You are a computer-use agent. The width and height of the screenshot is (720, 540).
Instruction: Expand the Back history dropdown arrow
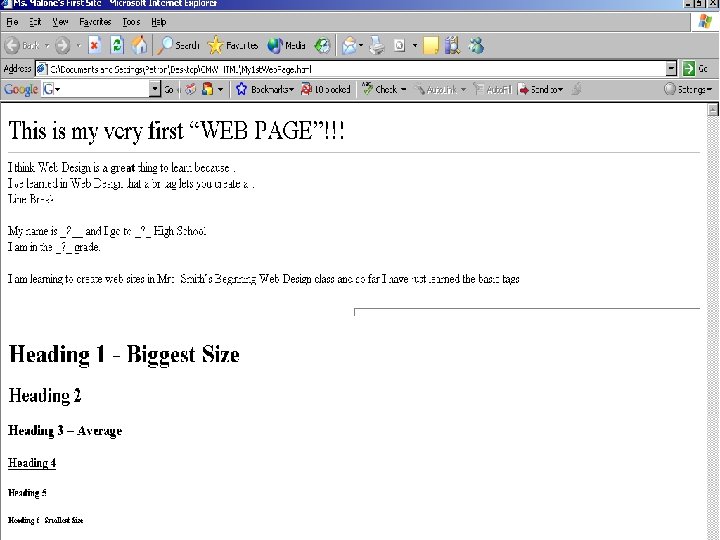[x=46, y=45]
